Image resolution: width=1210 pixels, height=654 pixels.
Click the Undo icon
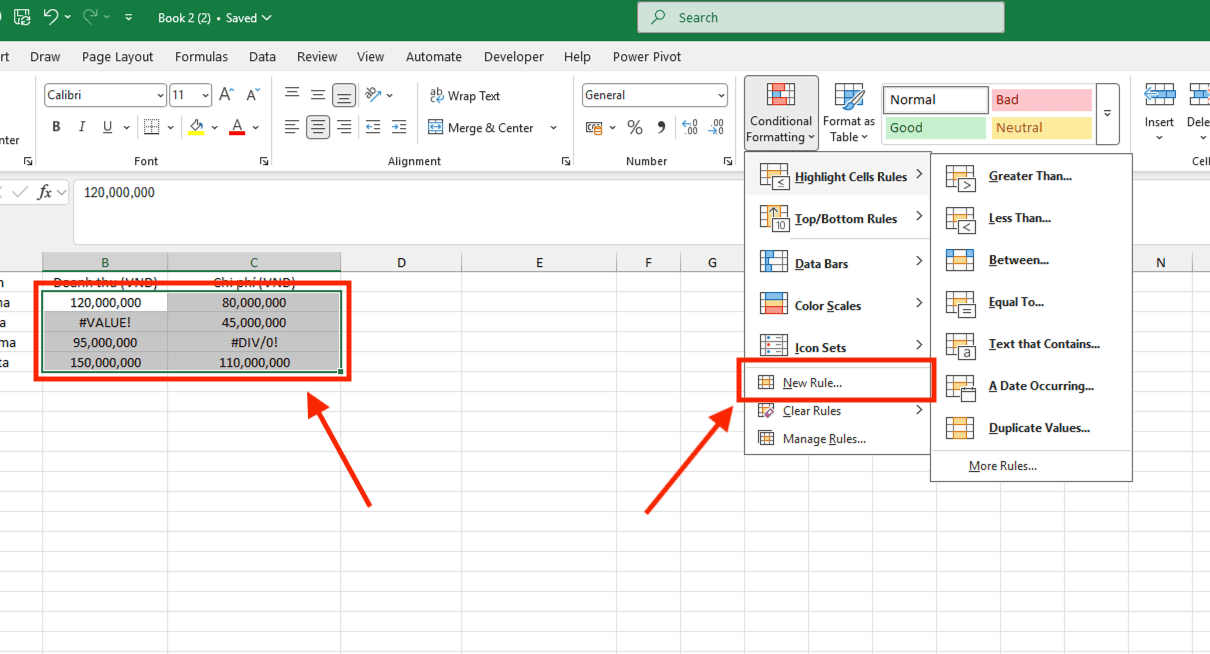(50, 17)
